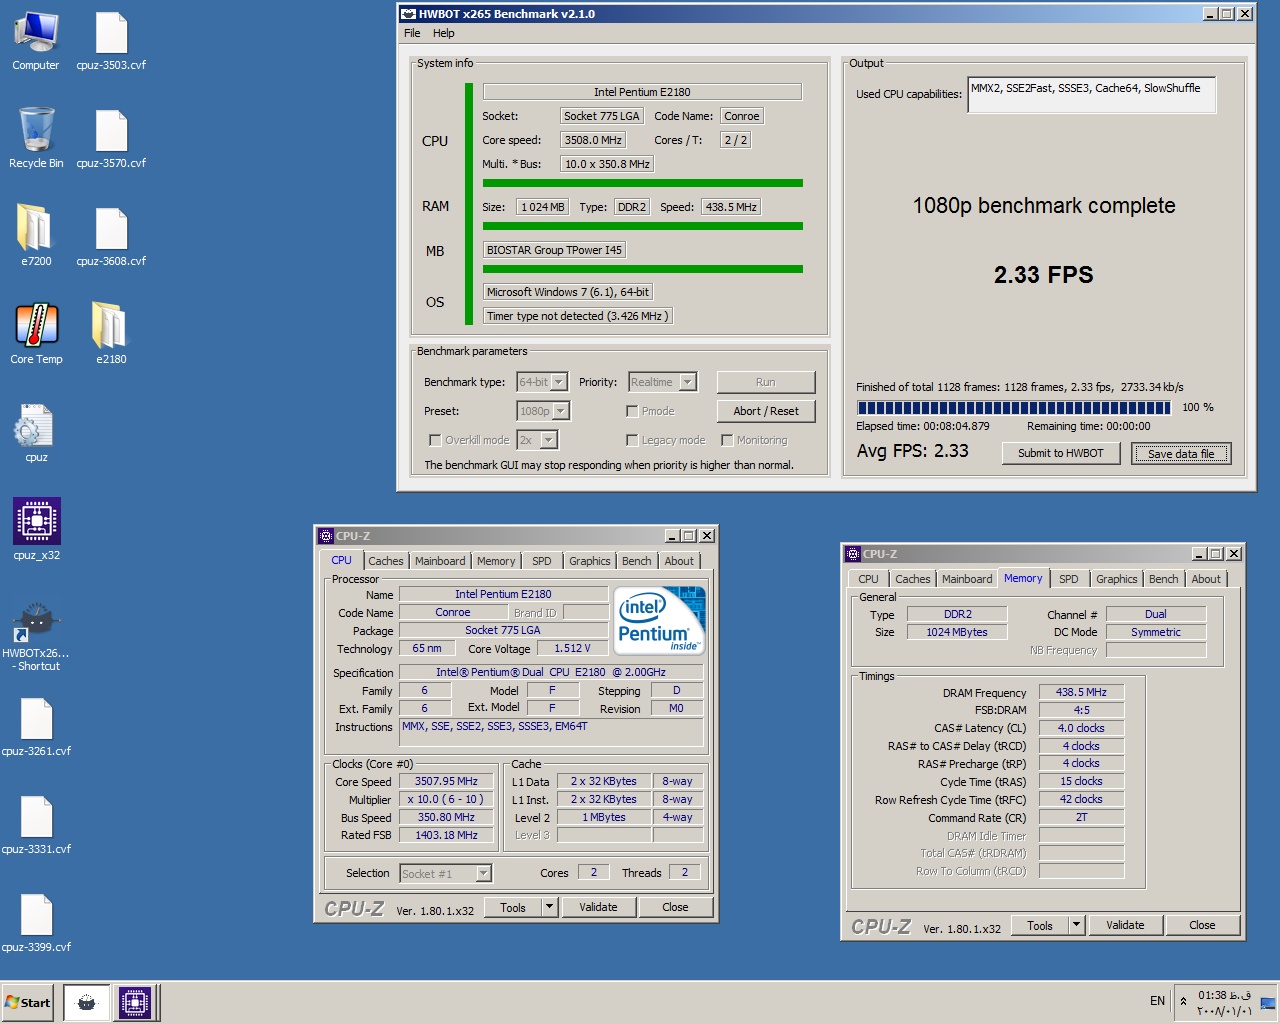Click the taskbar clock

pos(1225,1002)
